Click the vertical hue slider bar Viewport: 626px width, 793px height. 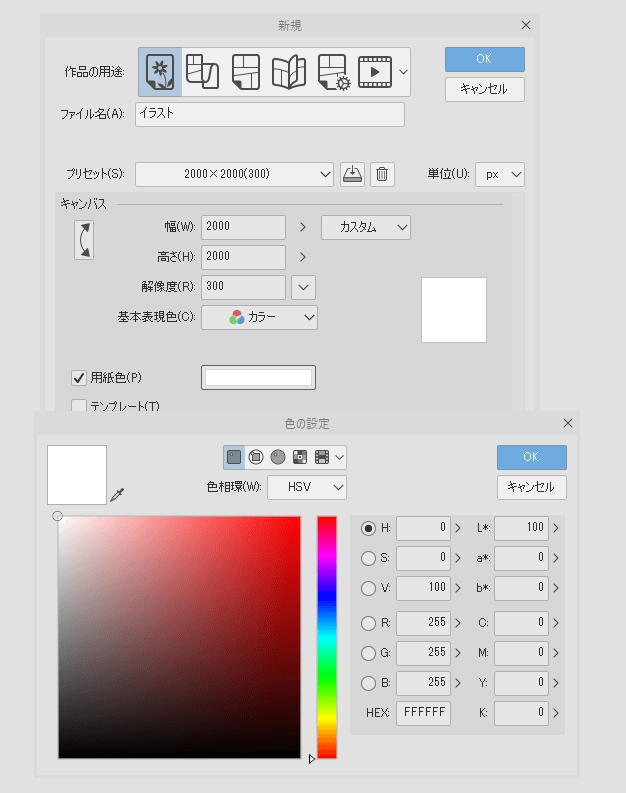[327, 637]
